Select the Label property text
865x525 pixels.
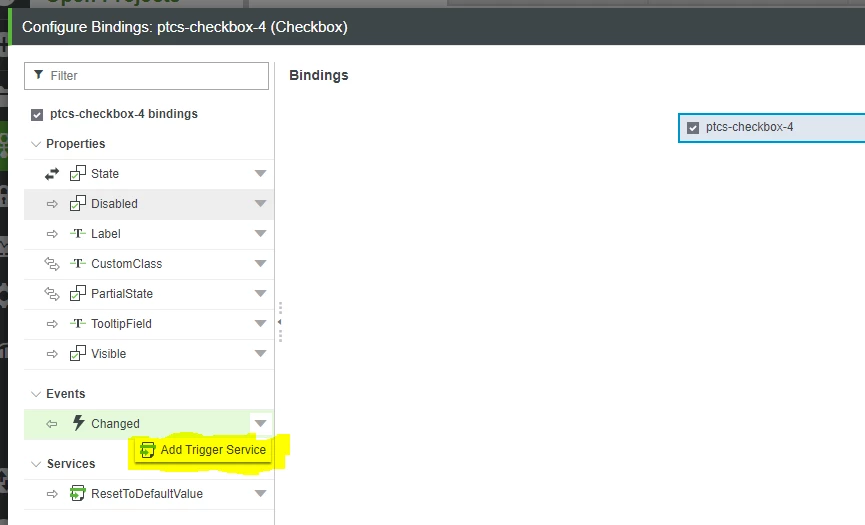pyautogui.click(x=105, y=234)
